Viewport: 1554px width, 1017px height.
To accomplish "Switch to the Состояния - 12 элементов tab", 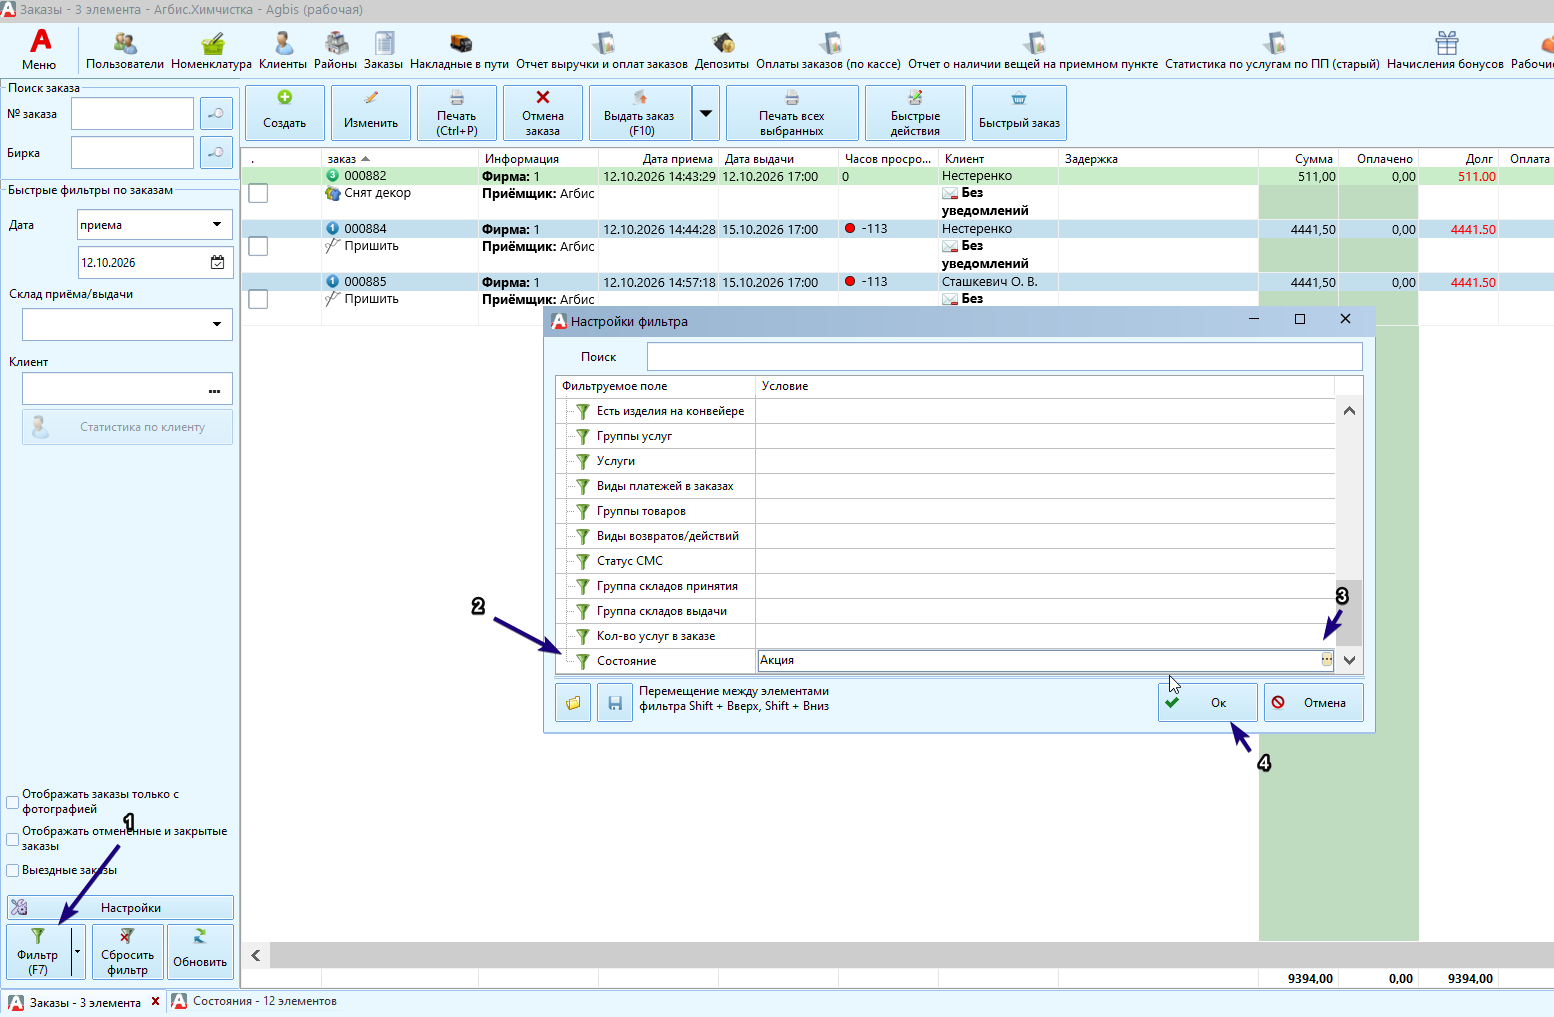I will pos(254,1001).
